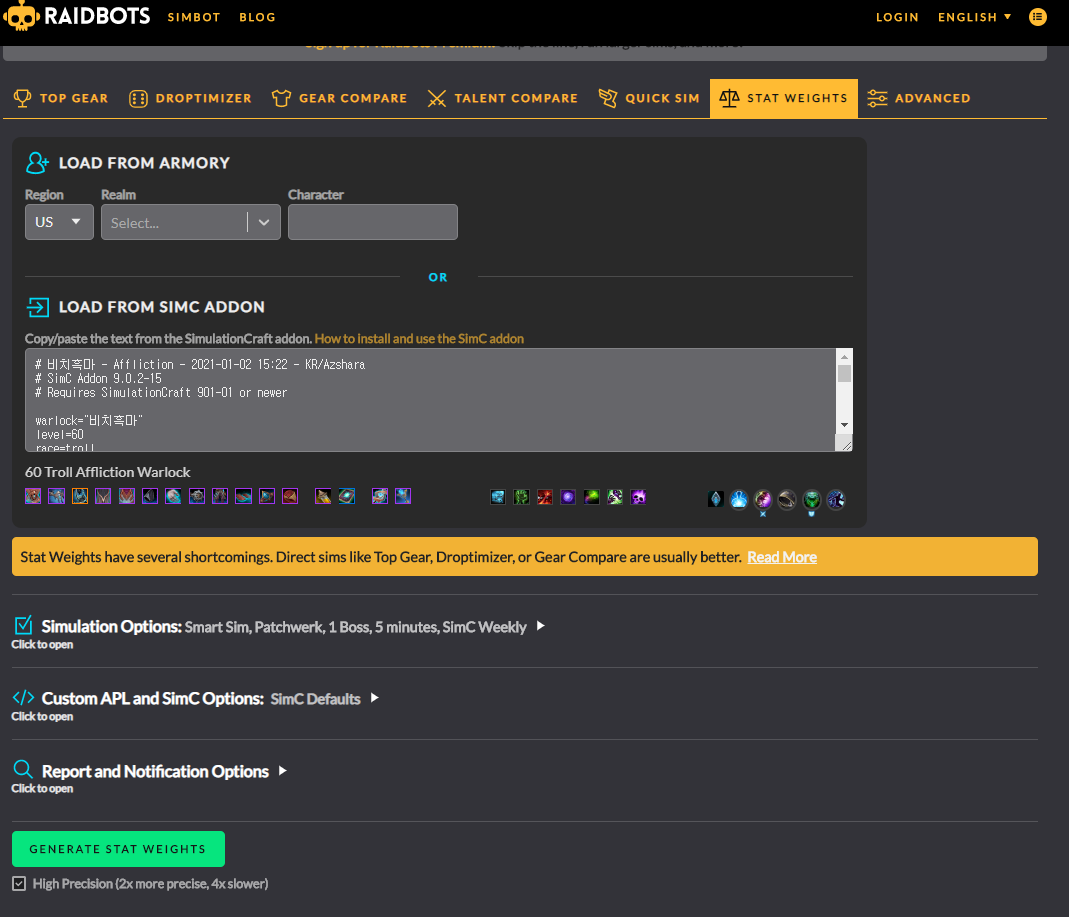Select the head slot gear icon
Image resolution: width=1069 pixels, height=917 pixels.
33,496
